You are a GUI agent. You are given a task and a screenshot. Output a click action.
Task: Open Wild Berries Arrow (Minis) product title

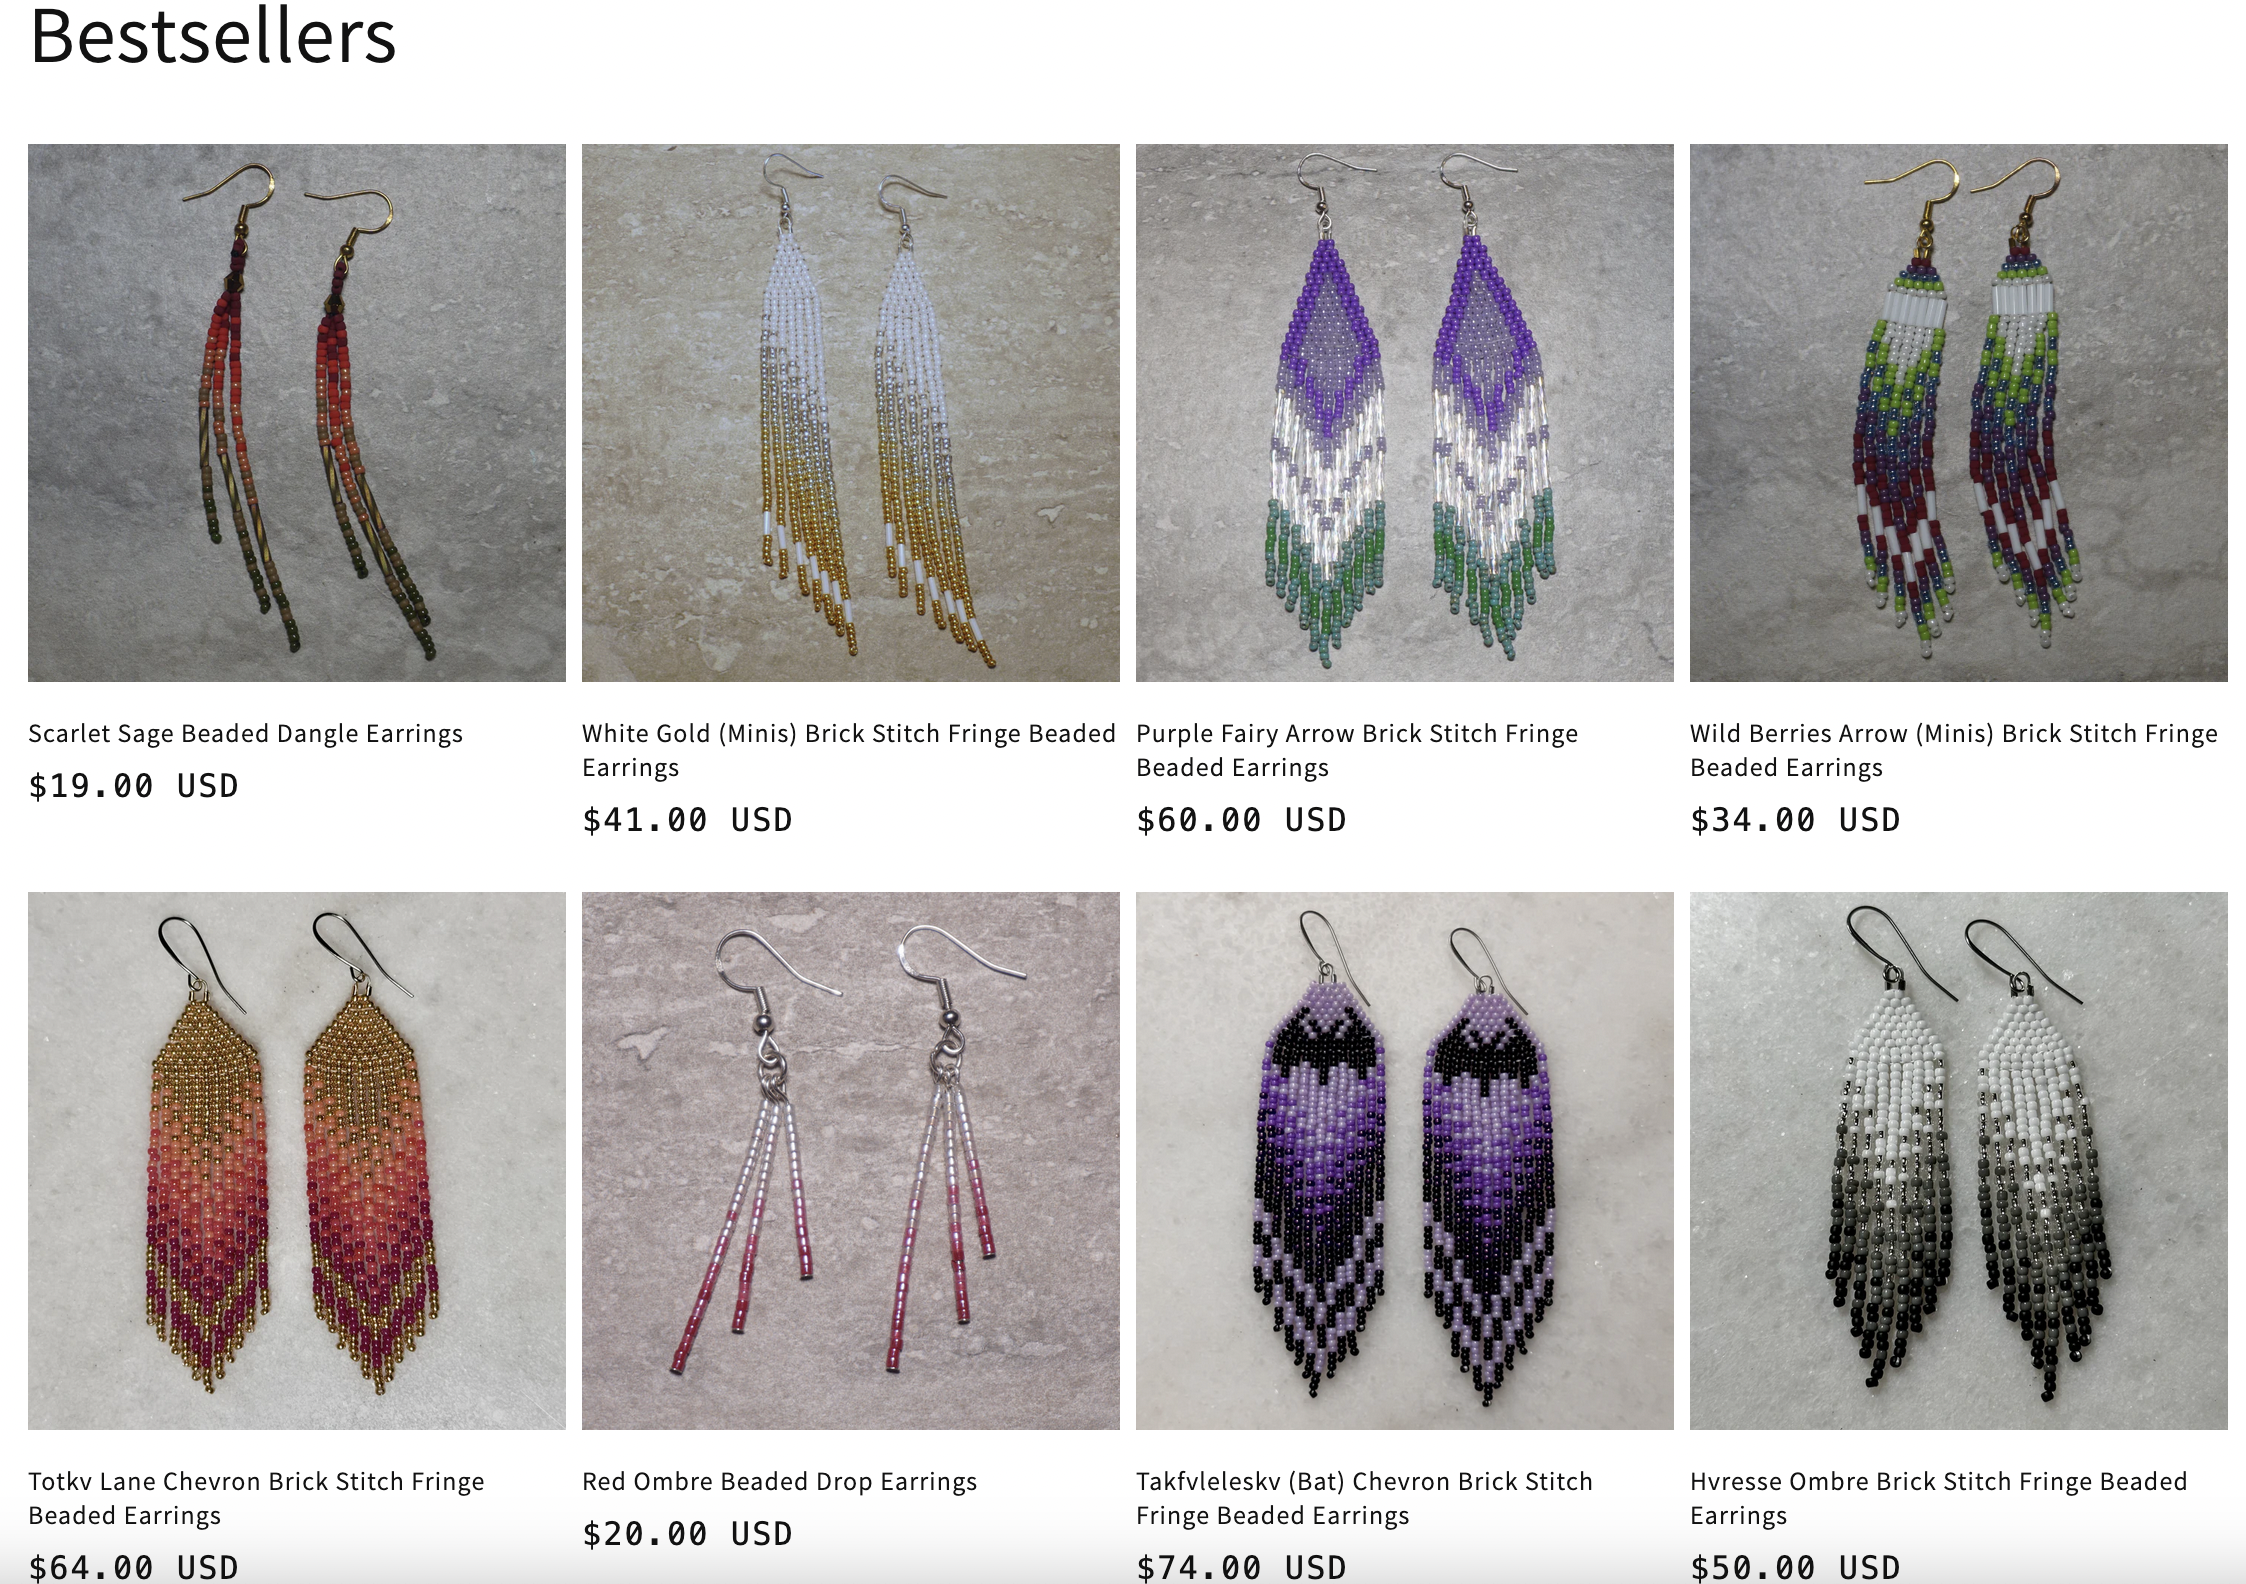coord(1954,750)
